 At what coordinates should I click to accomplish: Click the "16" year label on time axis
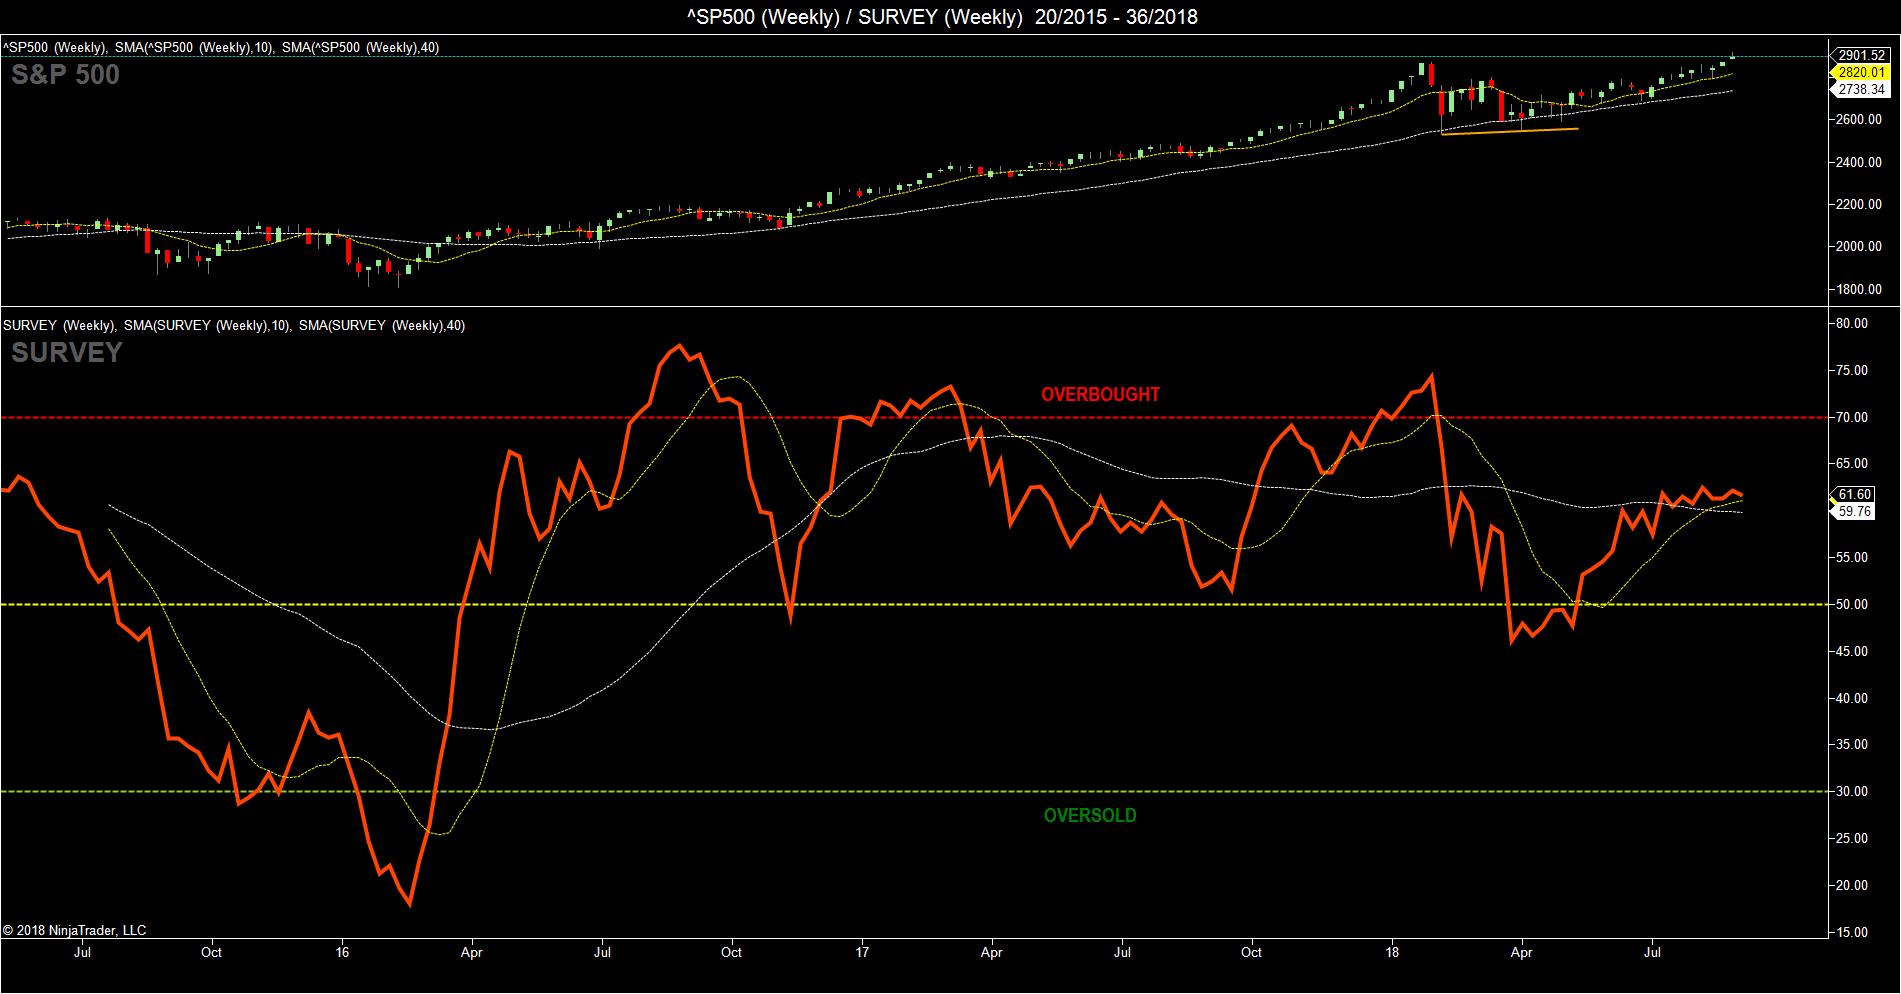coord(343,953)
